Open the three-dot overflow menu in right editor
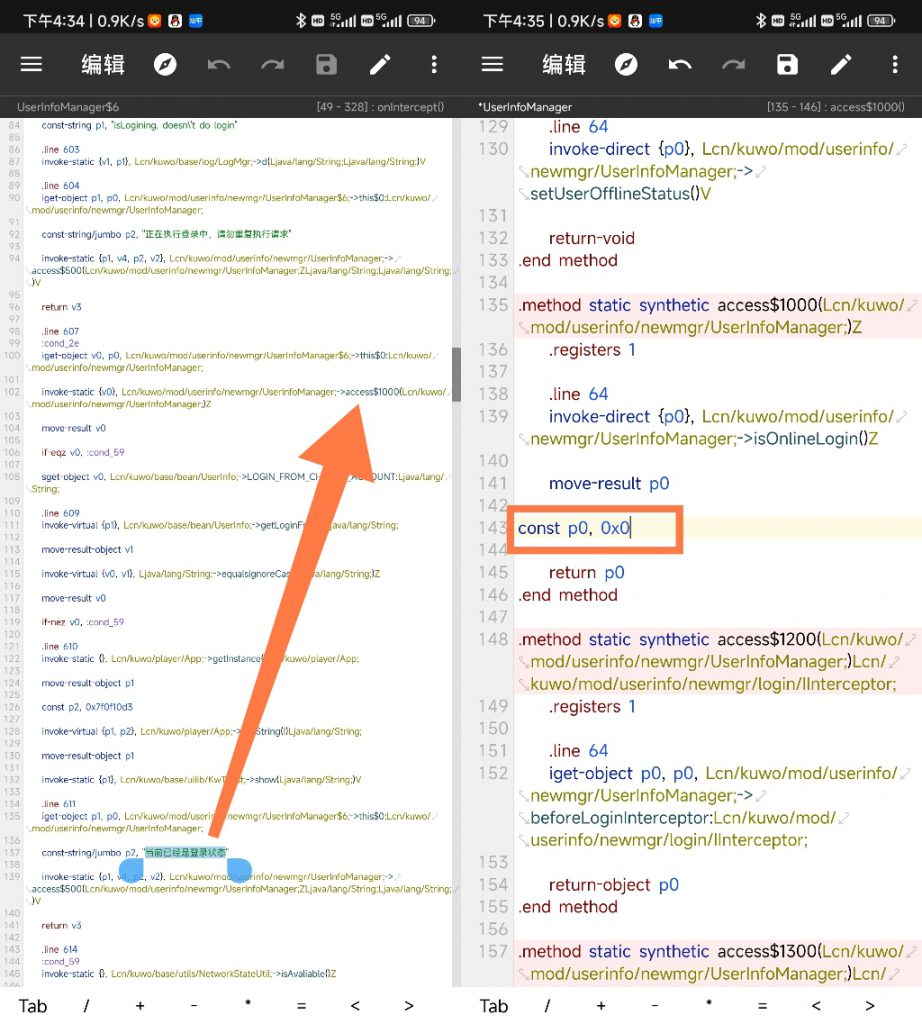 click(895, 65)
